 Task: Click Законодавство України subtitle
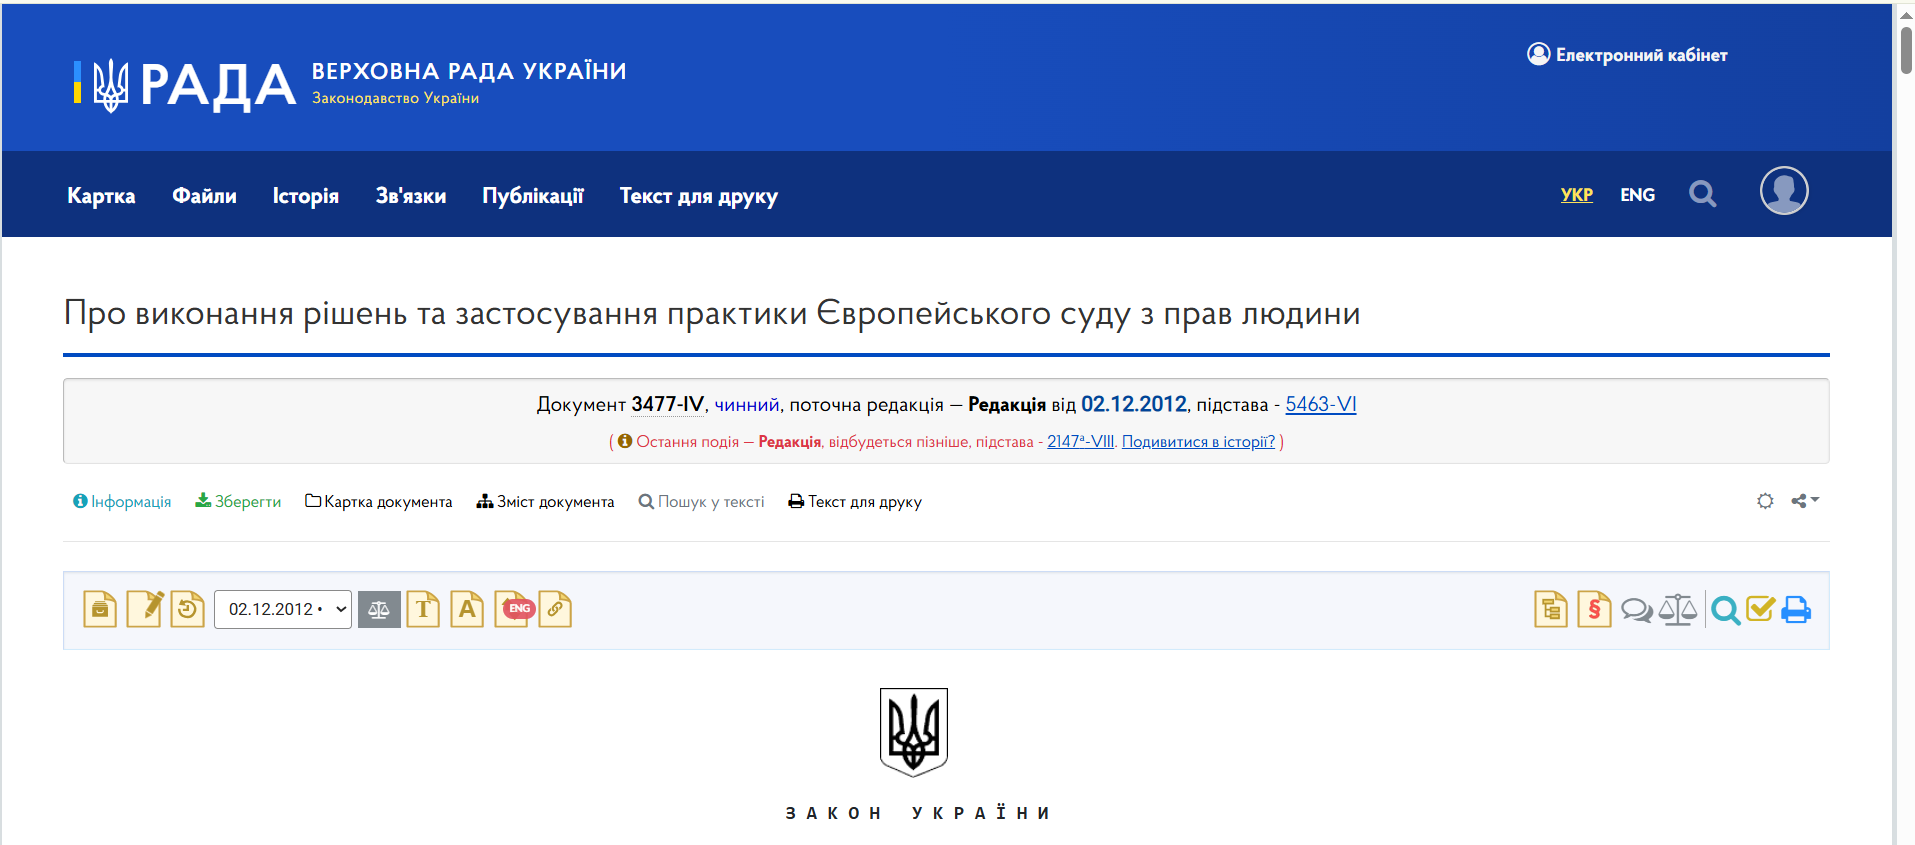pos(395,98)
